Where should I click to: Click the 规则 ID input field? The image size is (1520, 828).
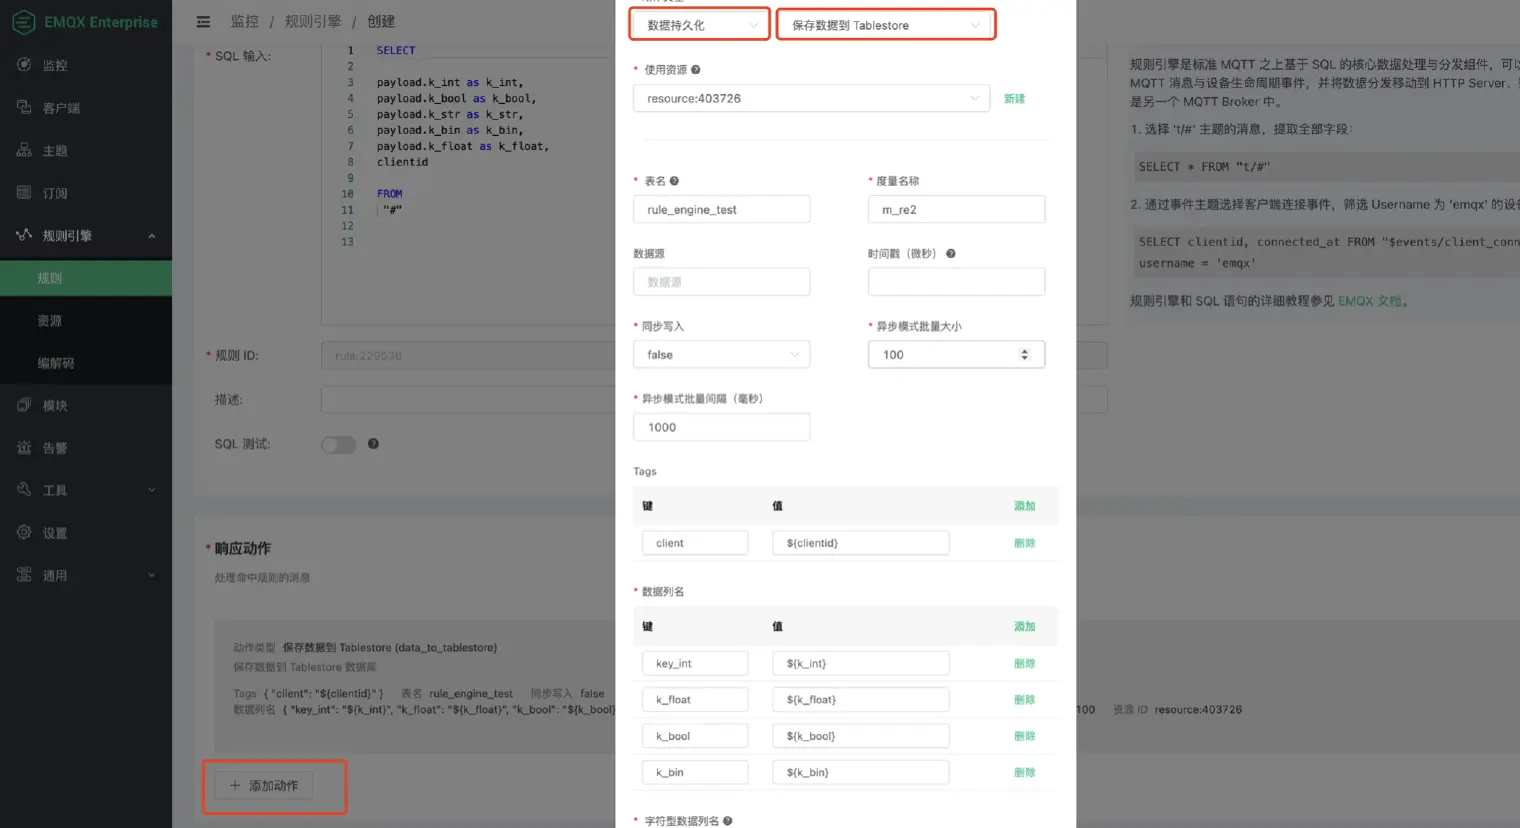coord(468,355)
